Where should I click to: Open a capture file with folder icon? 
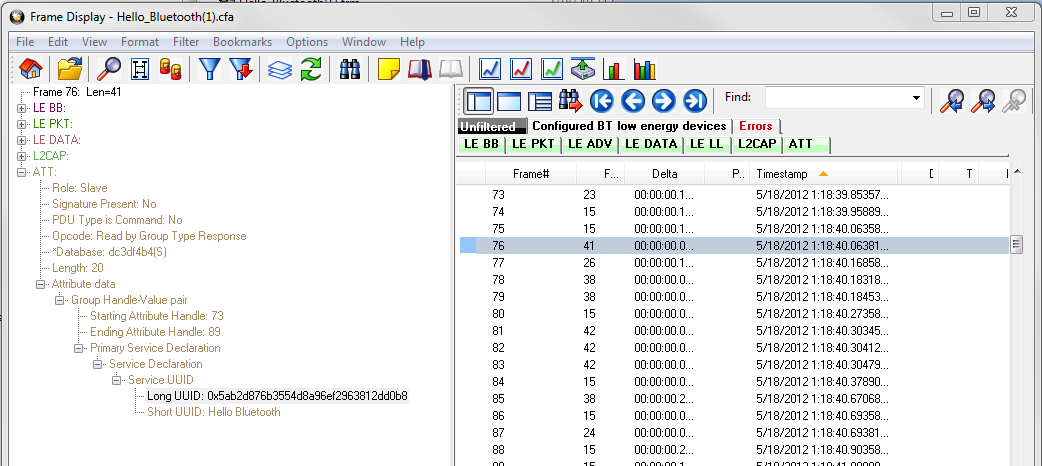(70, 68)
